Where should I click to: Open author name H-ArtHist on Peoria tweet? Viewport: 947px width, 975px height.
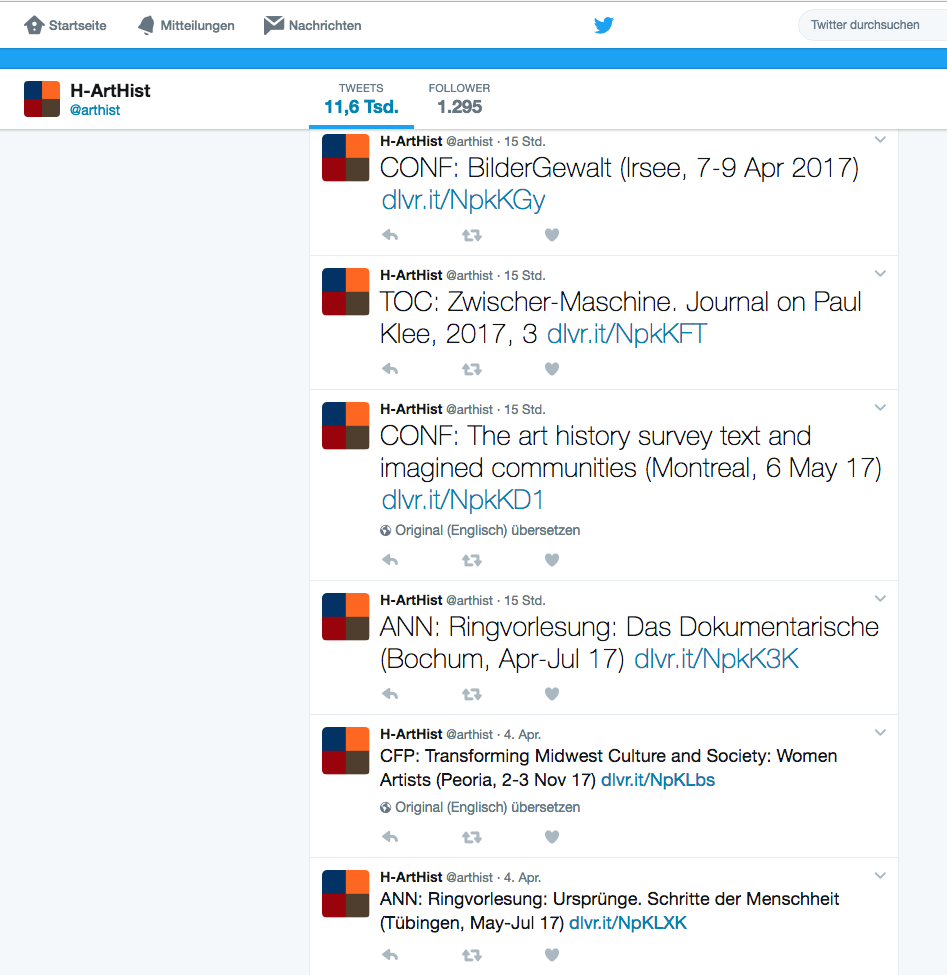pyautogui.click(x=411, y=734)
